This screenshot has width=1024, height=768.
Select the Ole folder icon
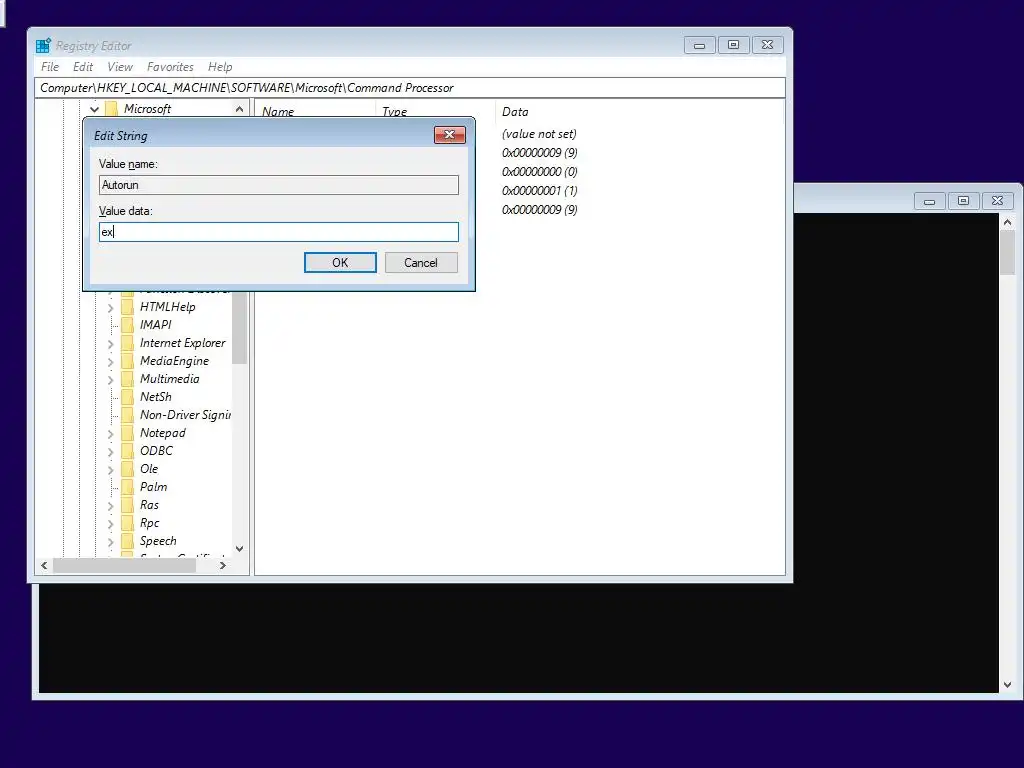[x=127, y=469]
